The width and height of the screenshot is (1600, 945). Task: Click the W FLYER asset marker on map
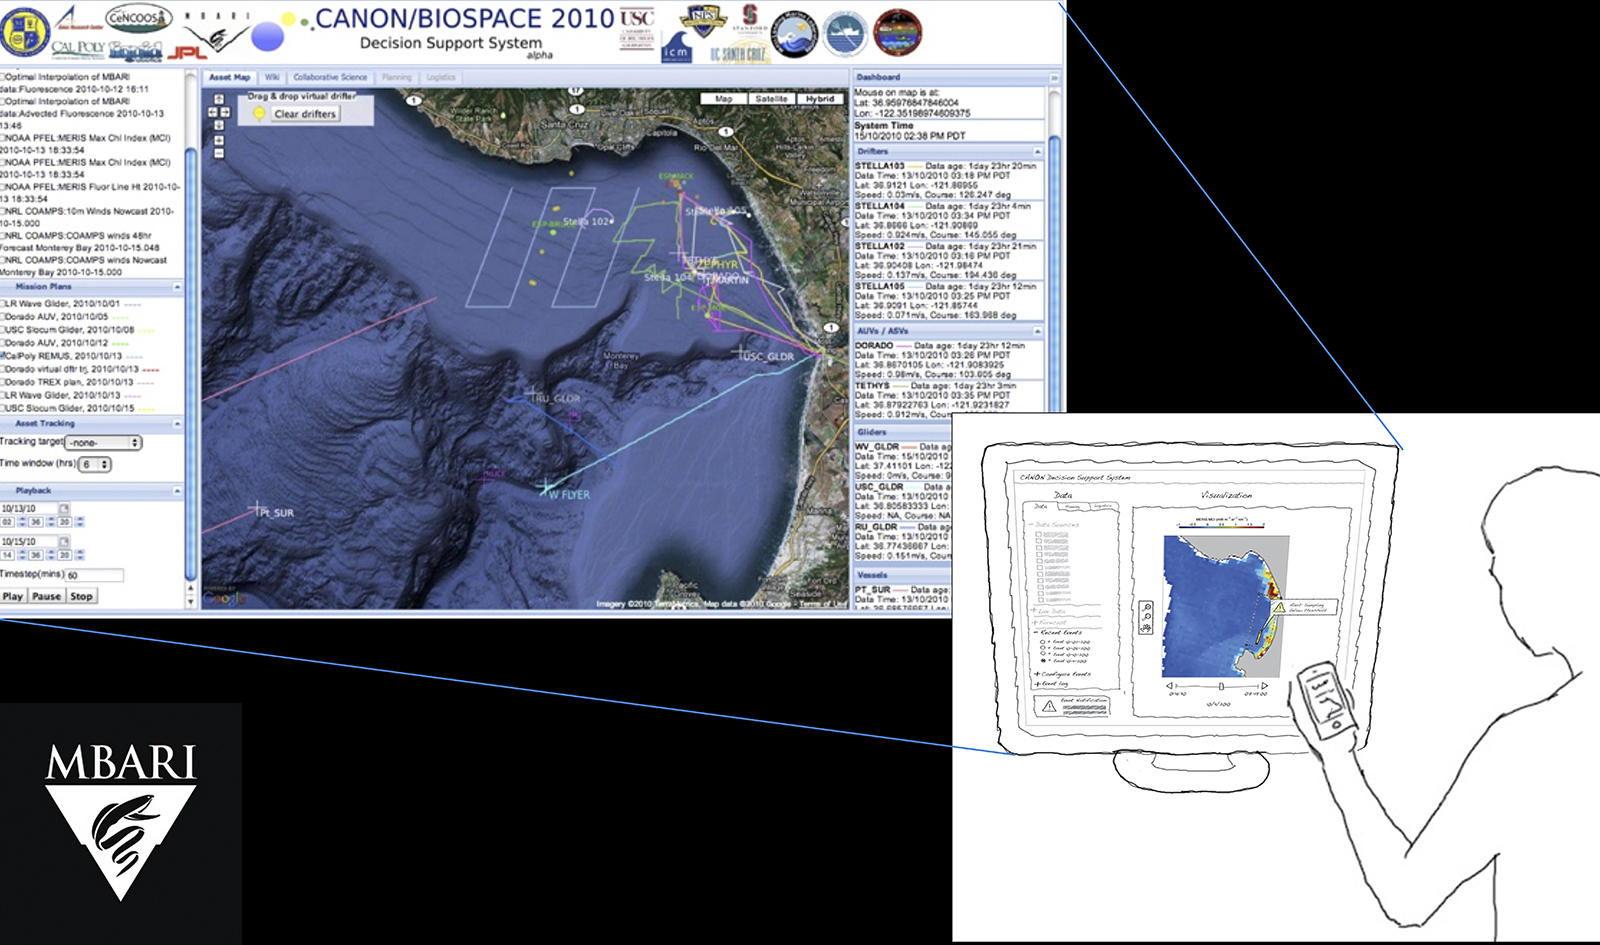pyautogui.click(x=546, y=487)
